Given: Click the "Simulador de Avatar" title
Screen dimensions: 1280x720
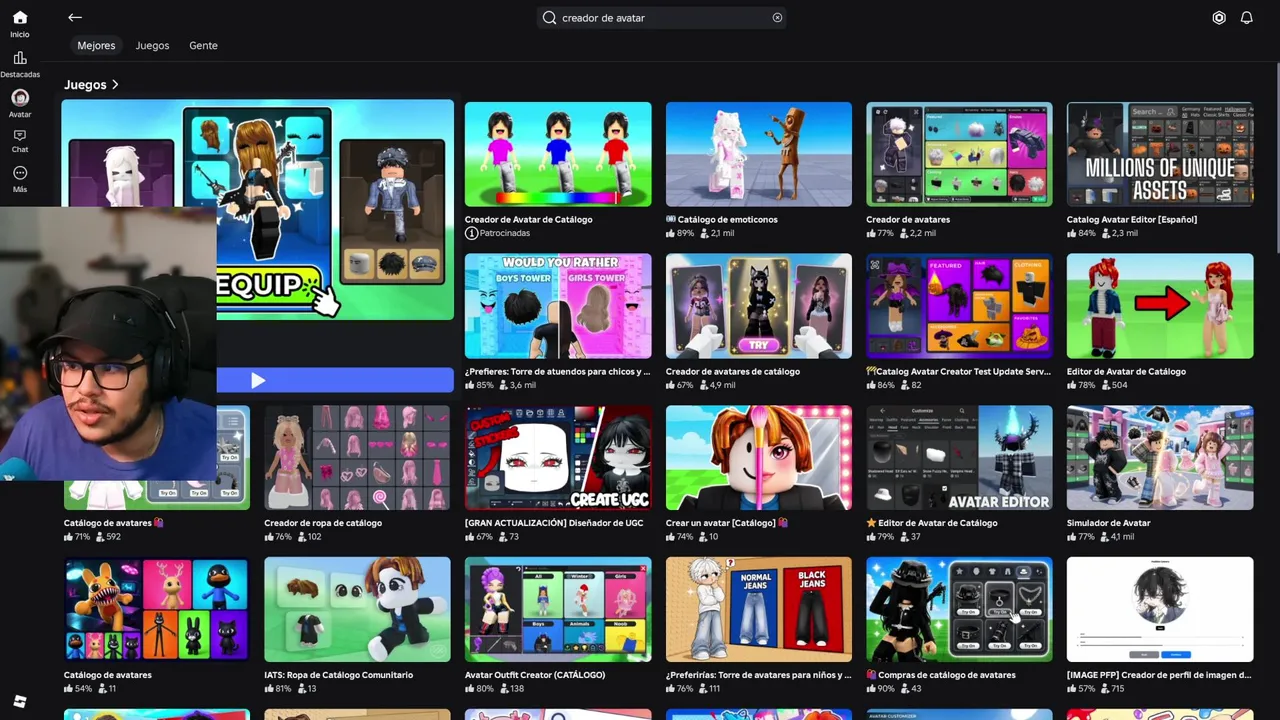Looking at the screenshot, I should 1109,523.
